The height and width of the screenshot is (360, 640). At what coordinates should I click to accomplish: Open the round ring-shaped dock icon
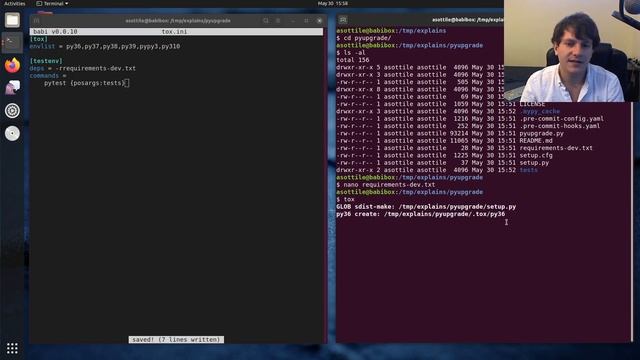click(12, 111)
